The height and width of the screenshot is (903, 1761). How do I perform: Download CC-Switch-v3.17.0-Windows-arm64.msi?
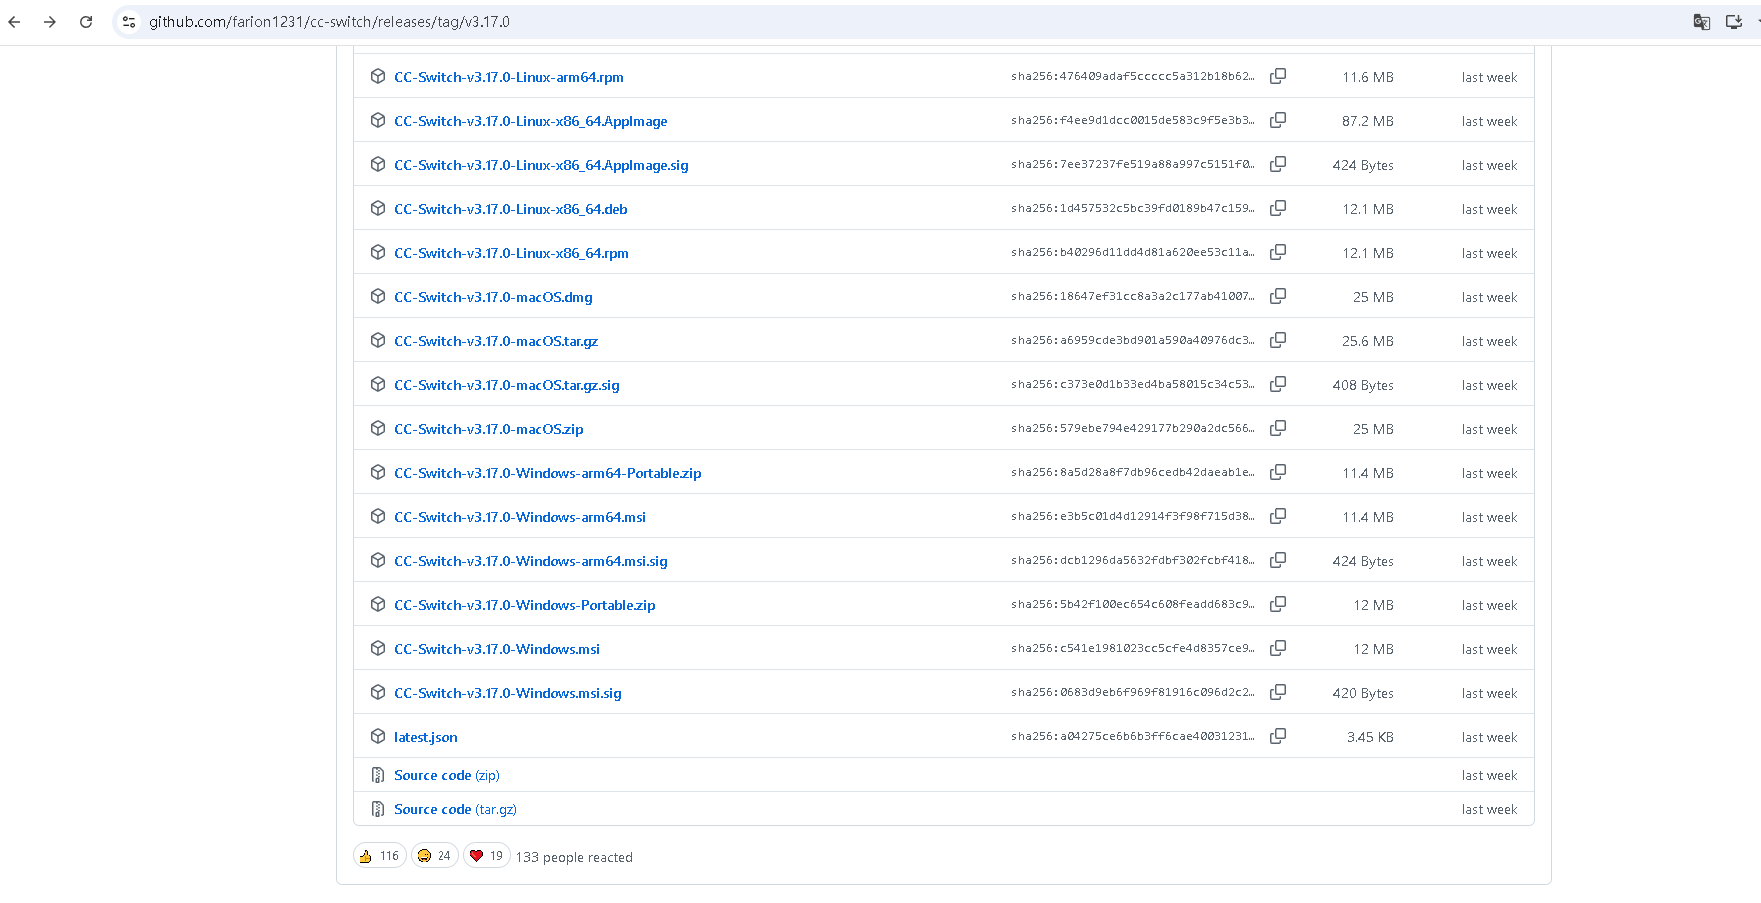tap(520, 517)
